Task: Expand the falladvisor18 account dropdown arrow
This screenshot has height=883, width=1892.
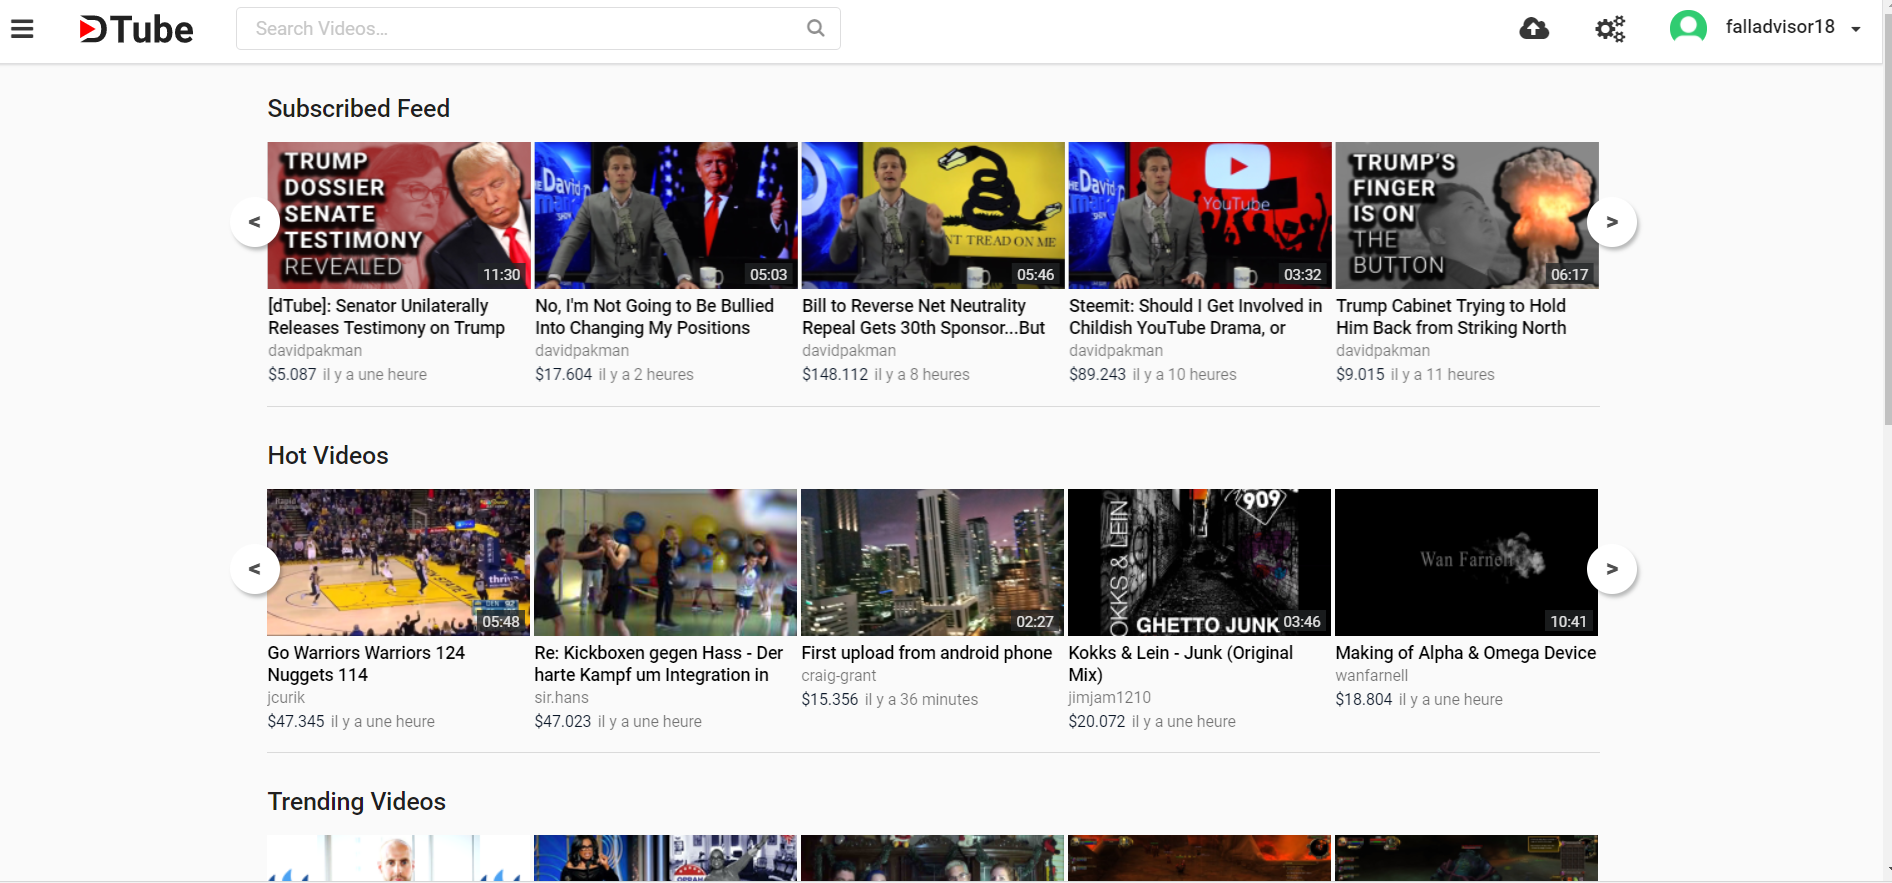Action: click(x=1856, y=29)
